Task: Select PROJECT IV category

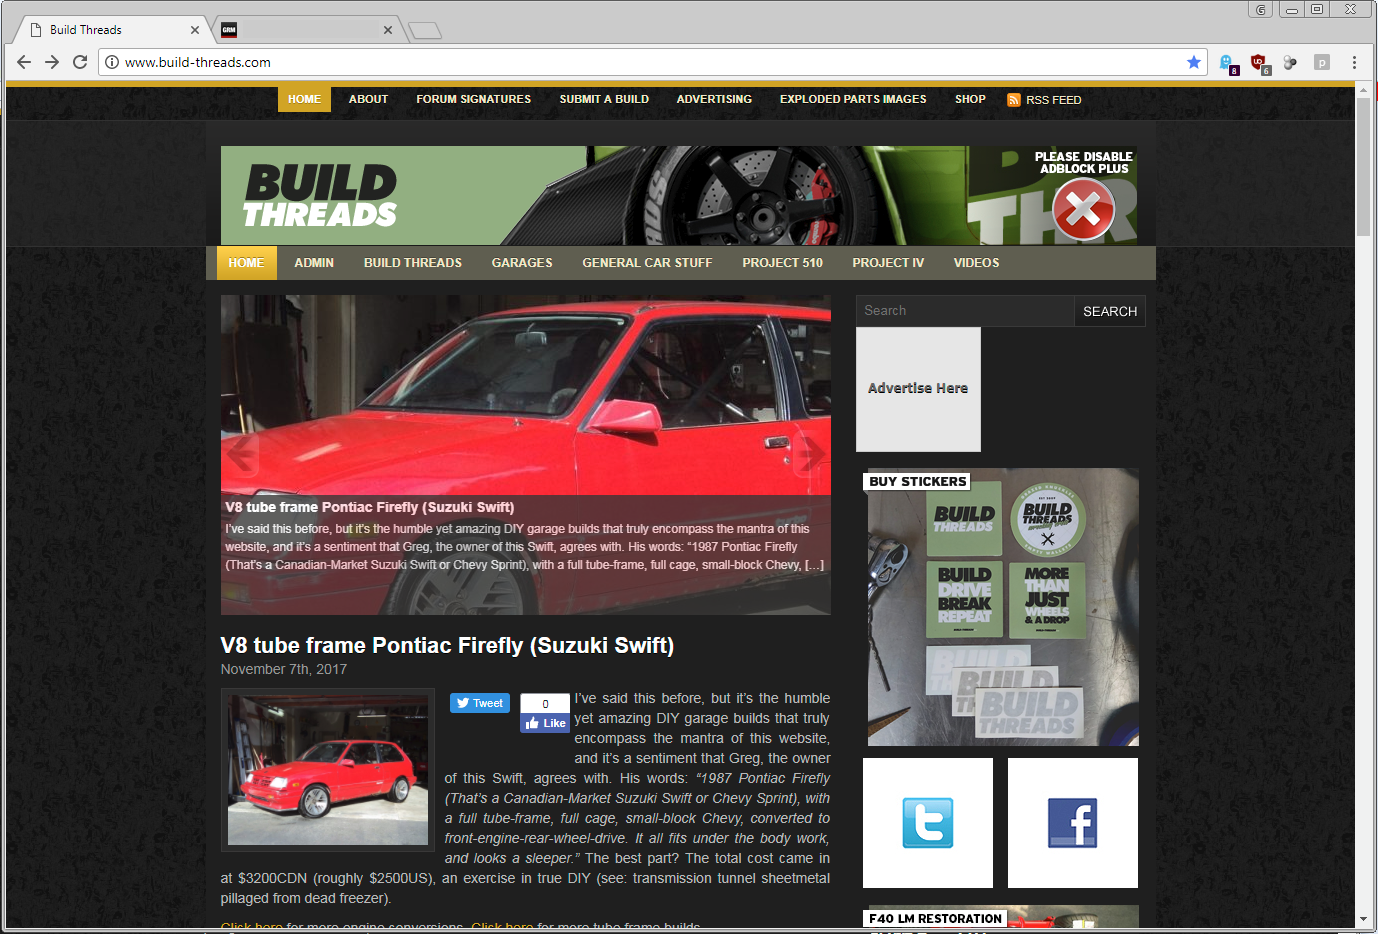Action: 888,263
